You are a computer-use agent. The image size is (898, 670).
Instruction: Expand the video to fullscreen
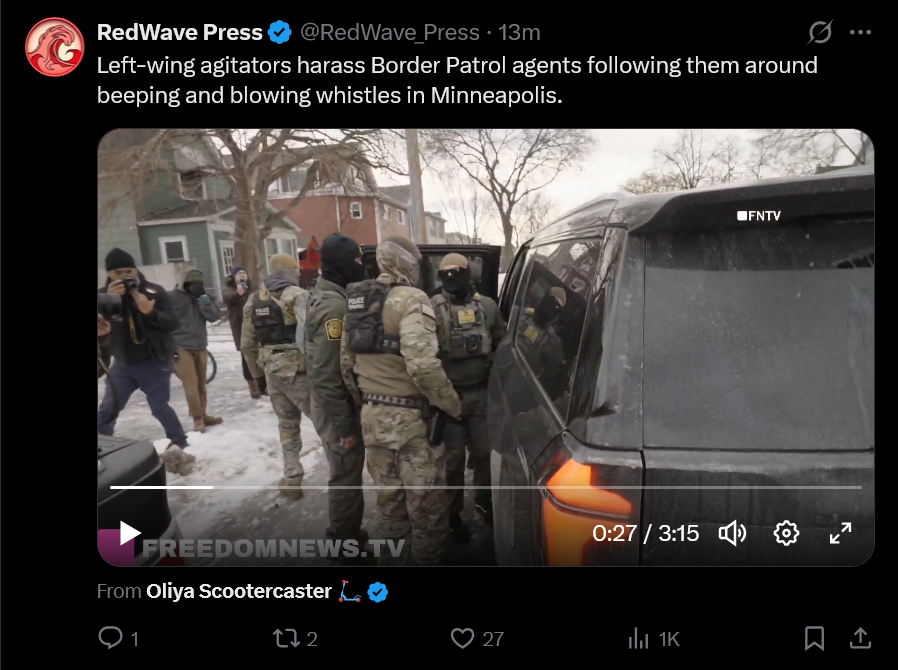[840, 533]
